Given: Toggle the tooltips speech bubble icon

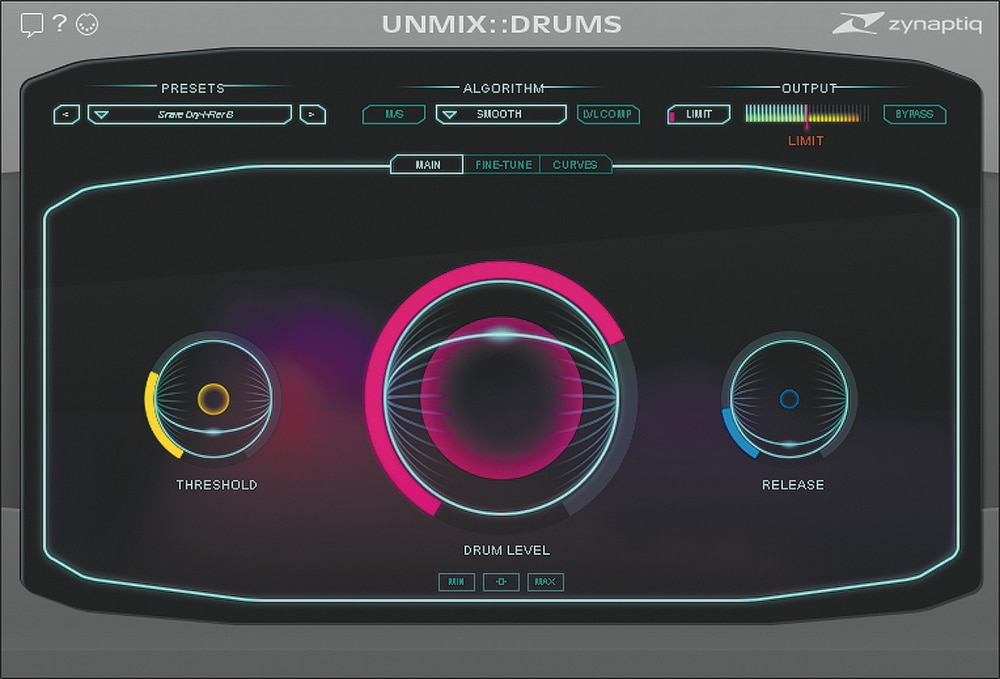Looking at the screenshot, I should point(31,25).
